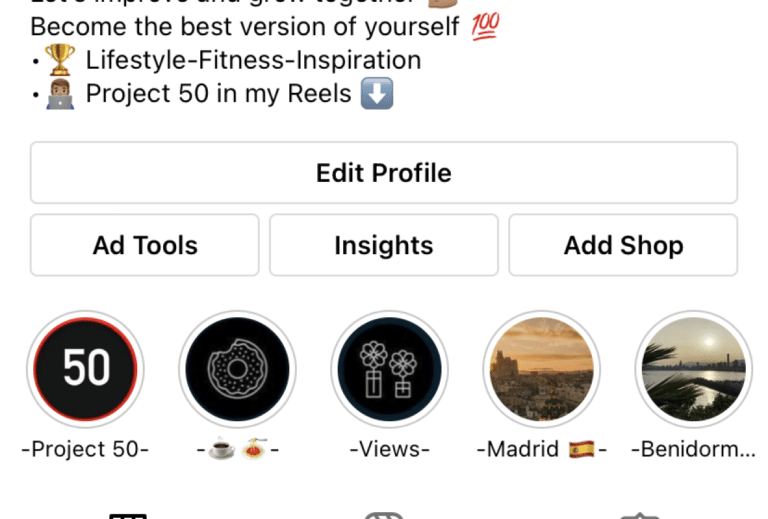
Task: Tap the -Views- highlight label
Action: tap(390, 449)
